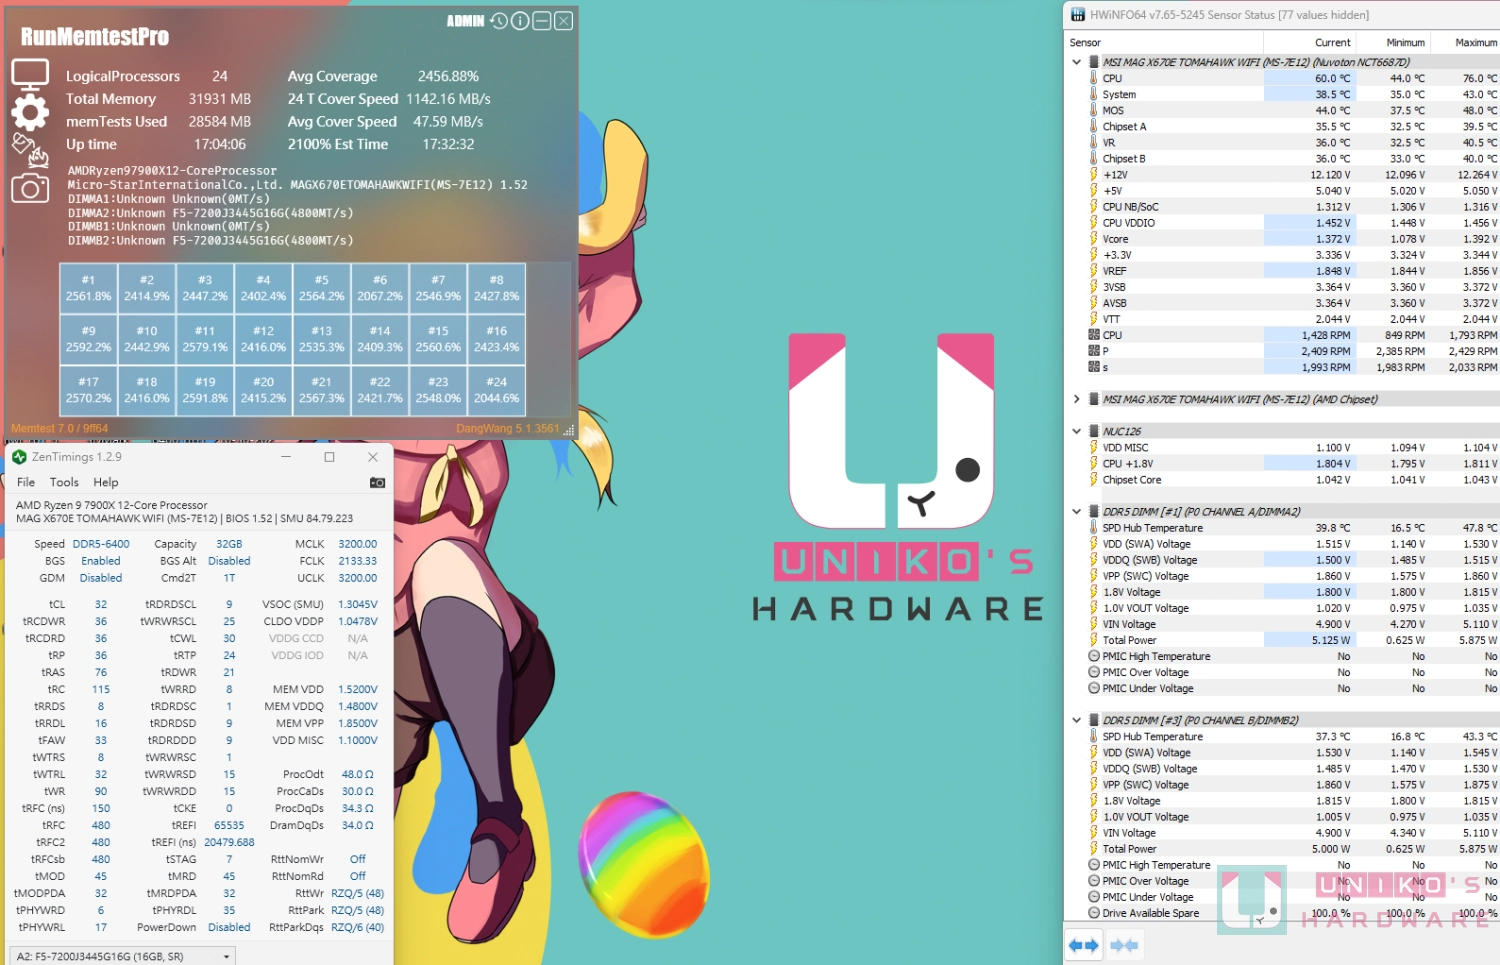Click the ADMIN label in RunMemtestPro
Screen dimensions: 1500x965
point(465,21)
